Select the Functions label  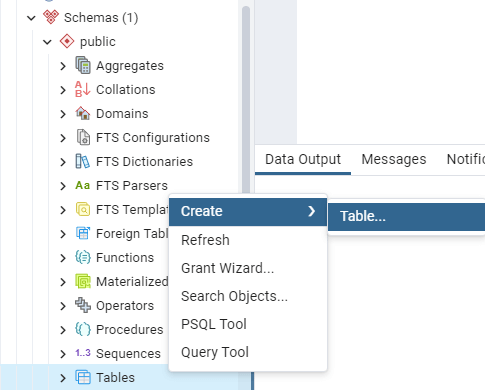125,258
